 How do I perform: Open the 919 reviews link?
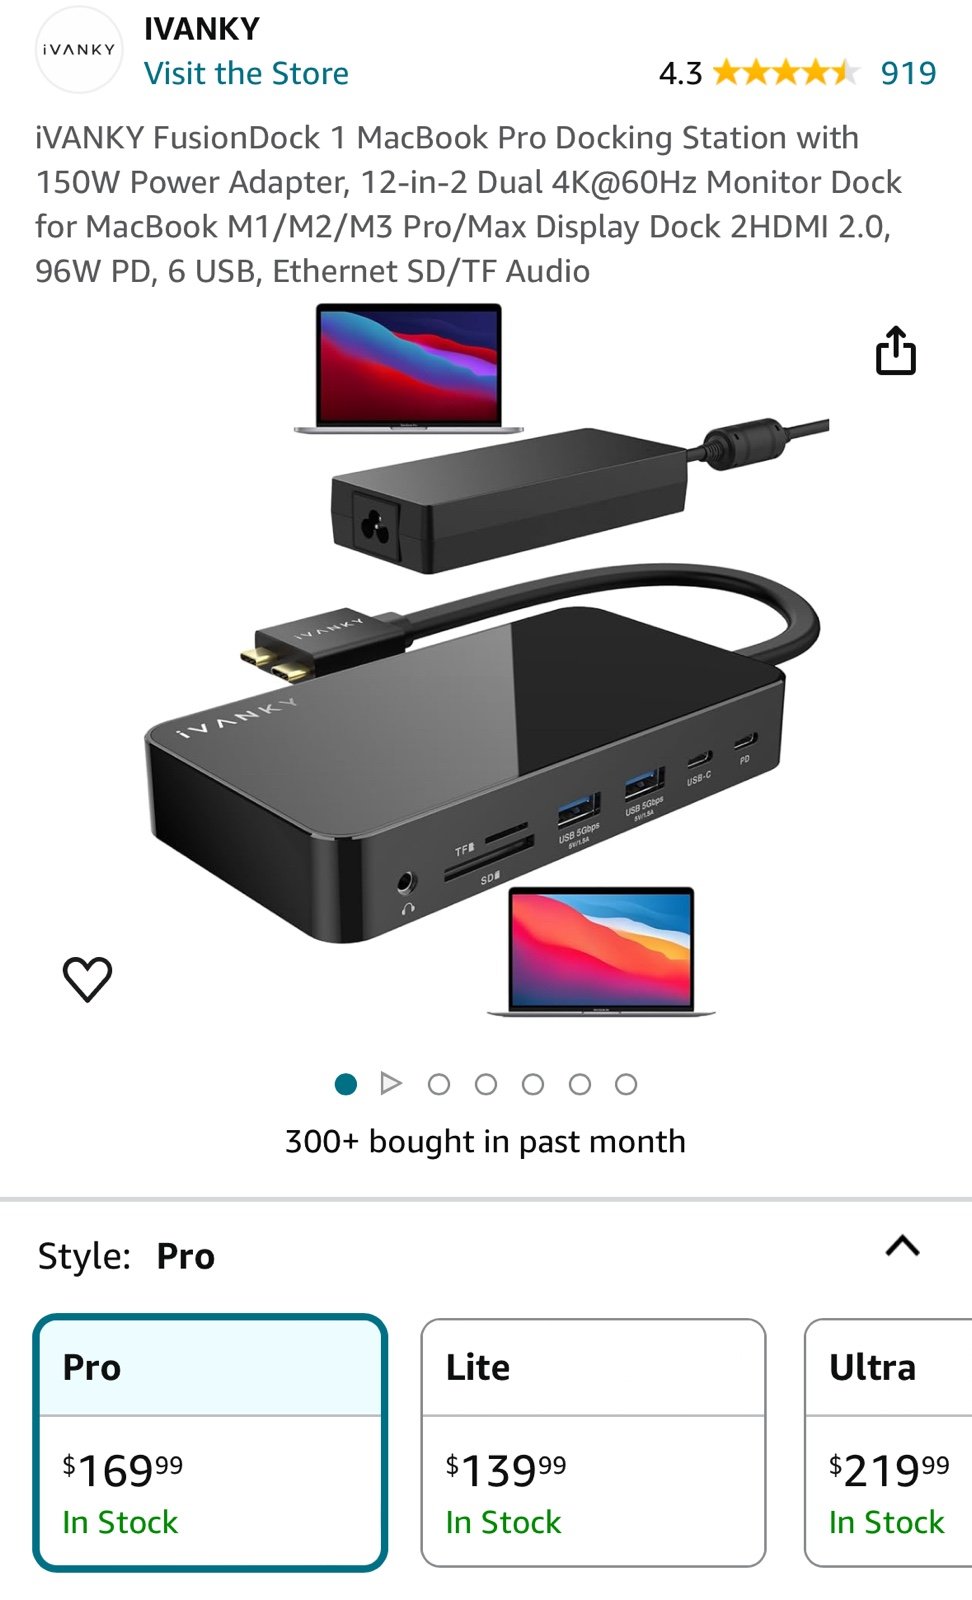click(908, 73)
